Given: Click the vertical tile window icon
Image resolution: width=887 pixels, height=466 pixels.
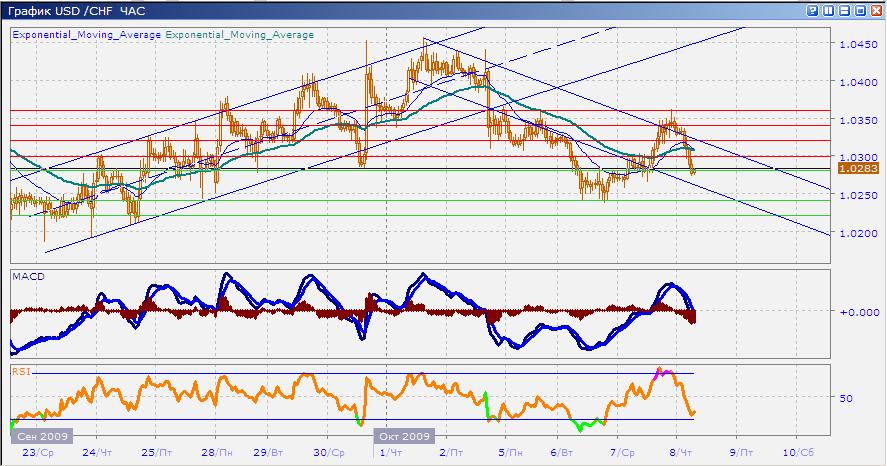Looking at the screenshot, I should tap(826, 11).
